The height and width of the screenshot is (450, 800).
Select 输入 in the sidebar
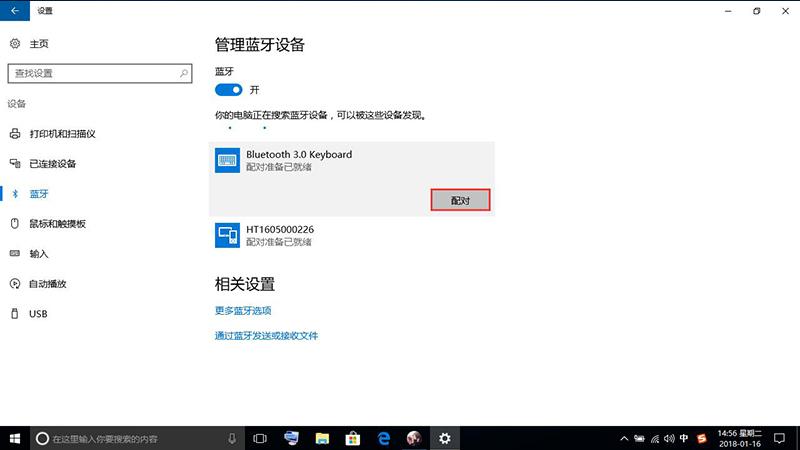tap(39, 254)
